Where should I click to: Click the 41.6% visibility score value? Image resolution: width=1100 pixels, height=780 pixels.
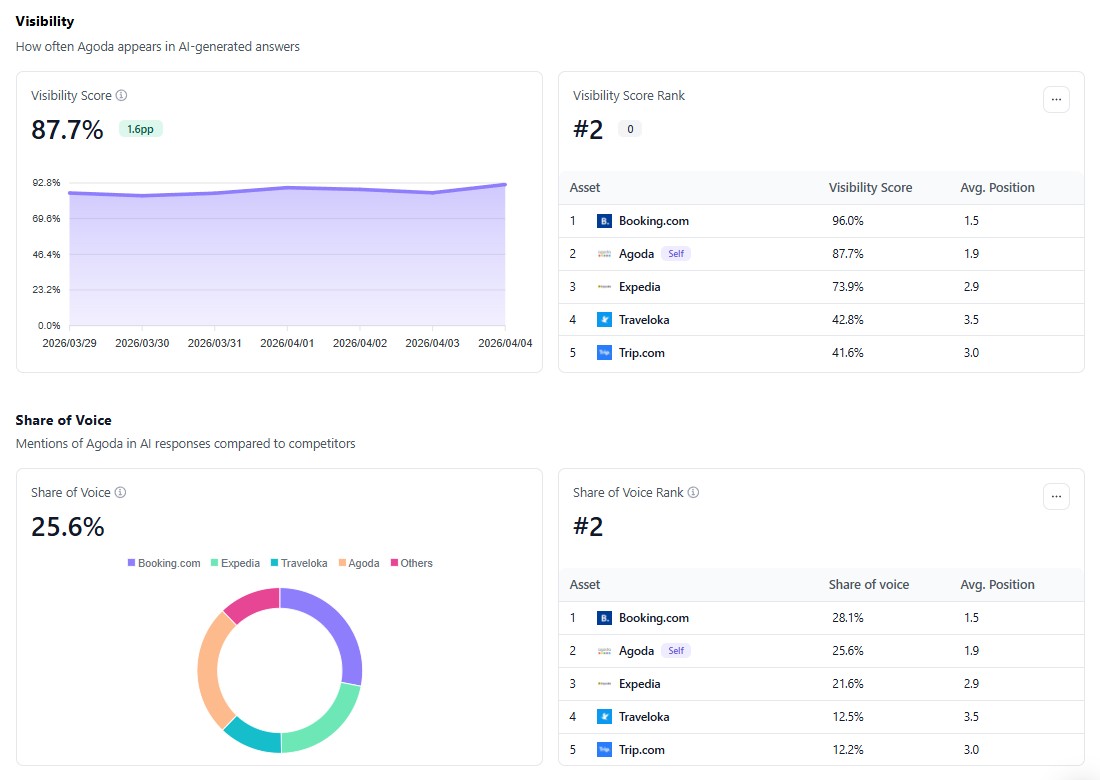pos(847,353)
